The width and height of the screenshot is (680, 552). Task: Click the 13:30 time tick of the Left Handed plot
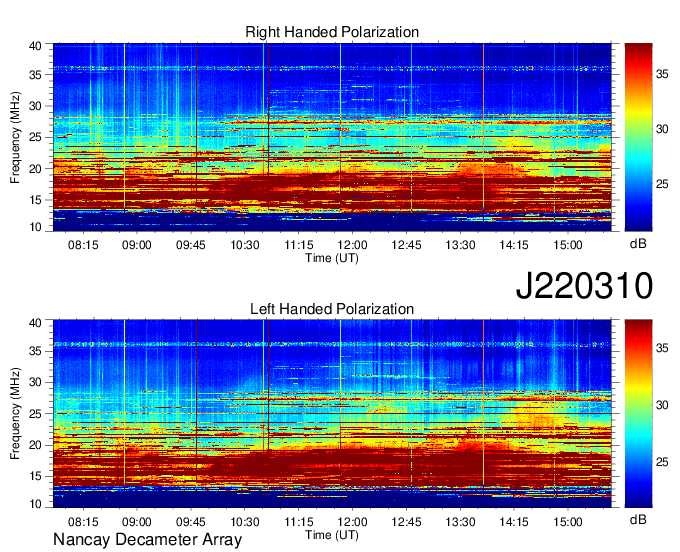point(461,522)
